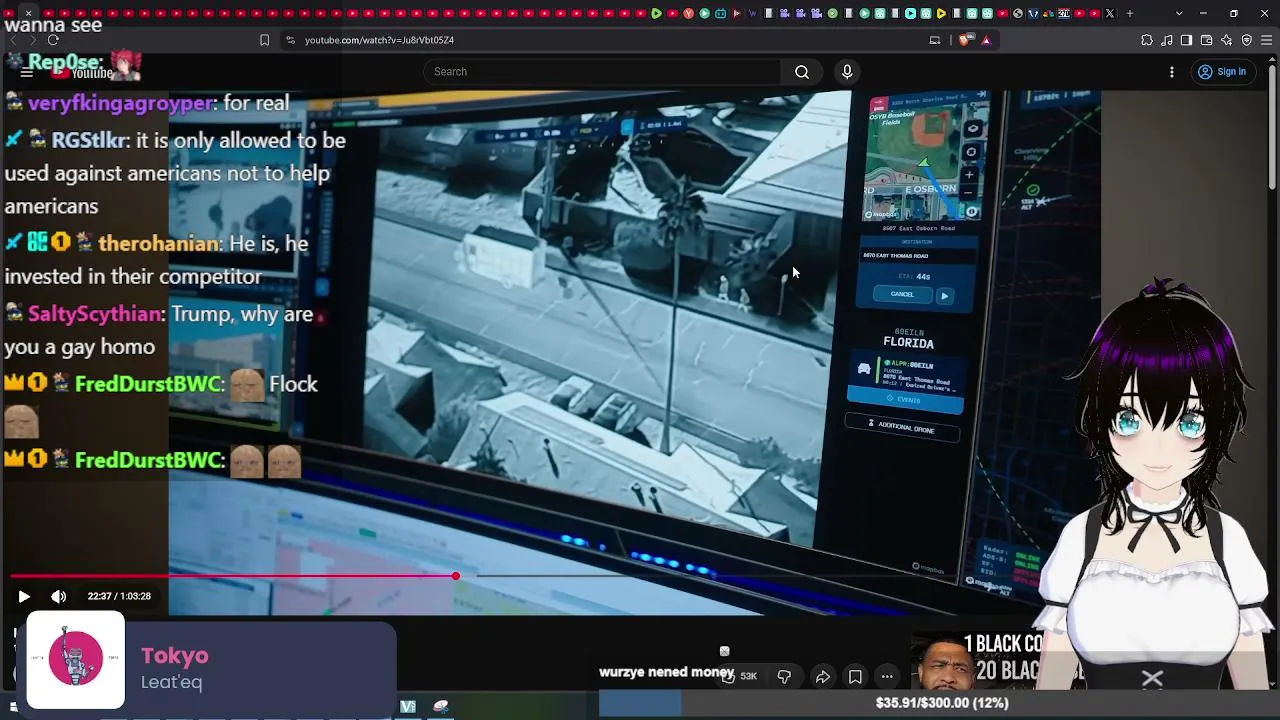Open more actions three-dot menu under video

click(x=887, y=677)
